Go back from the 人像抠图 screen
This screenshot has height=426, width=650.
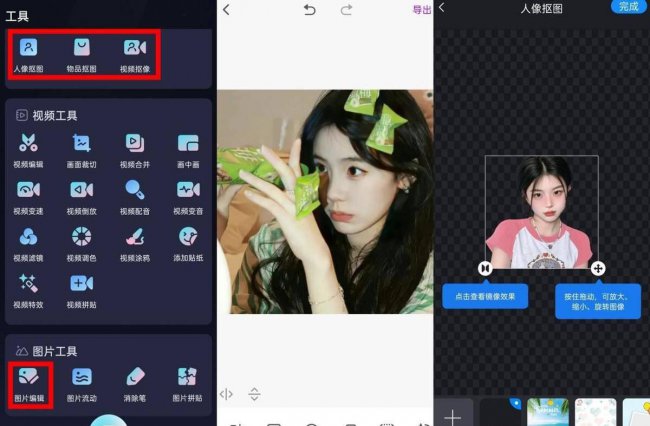coord(441,7)
